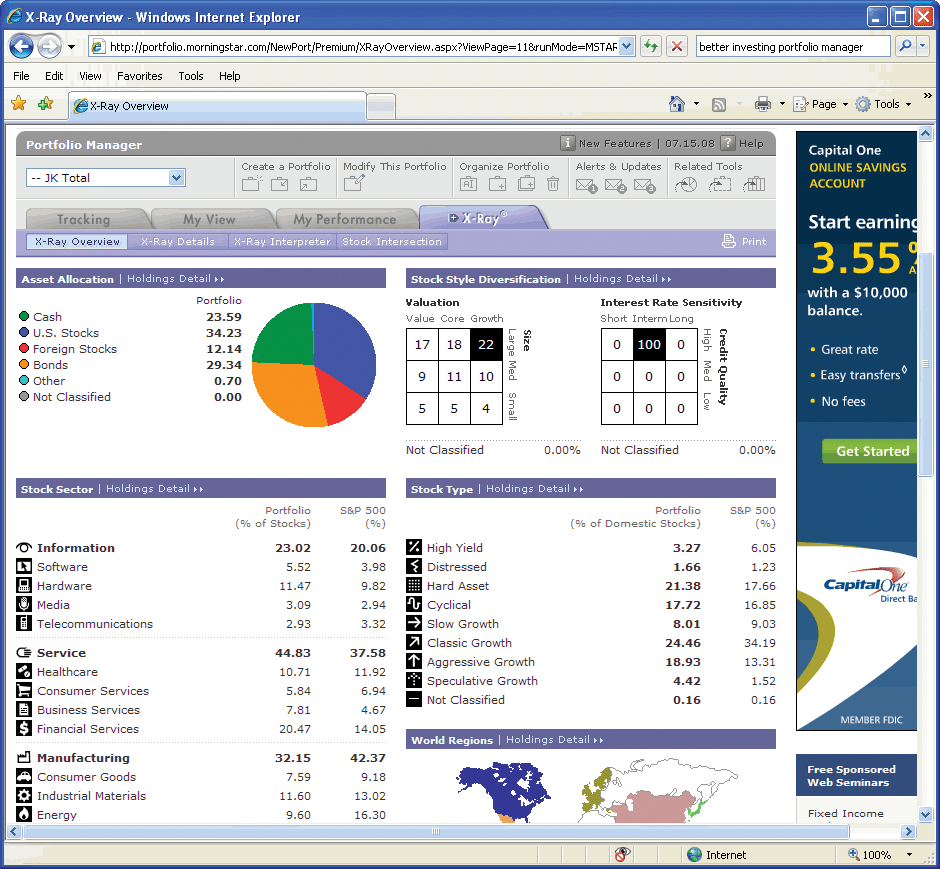This screenshot has width=940, height=869.
Task: Click the trash icon under Organize Portfolio
Action: [x=553, y=184]
